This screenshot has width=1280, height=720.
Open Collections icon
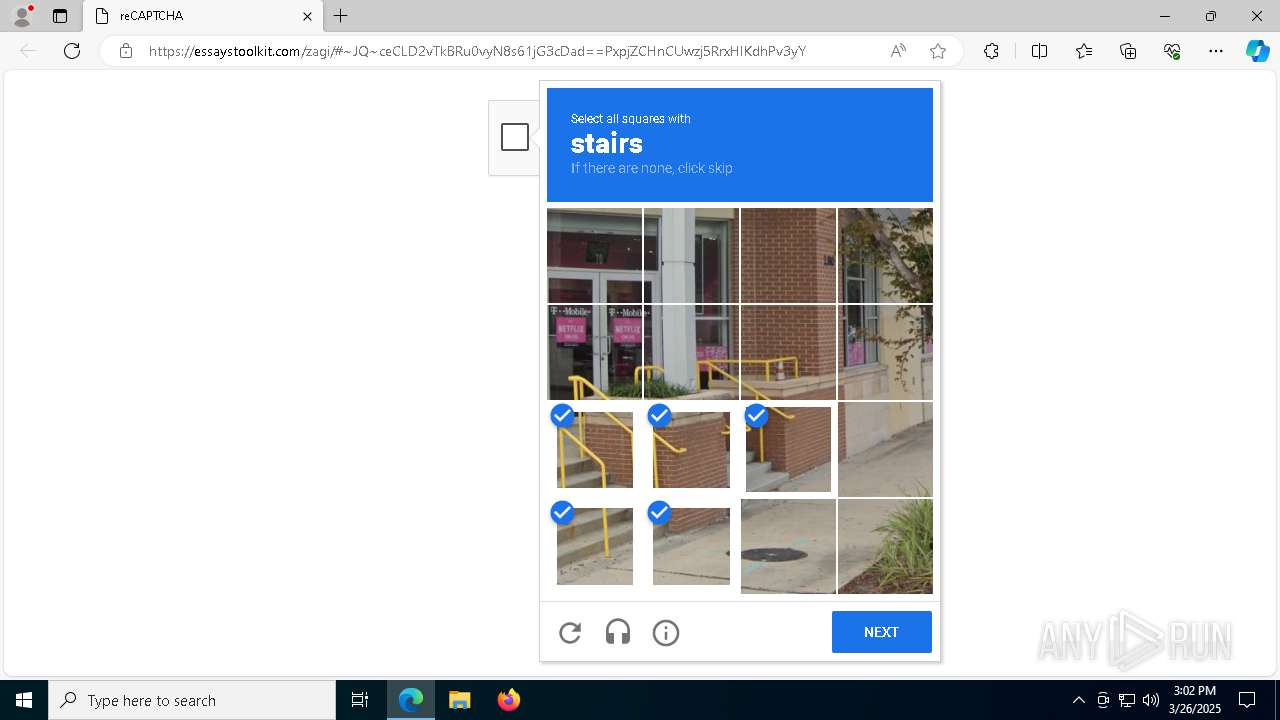click(x=1128, y=51)
